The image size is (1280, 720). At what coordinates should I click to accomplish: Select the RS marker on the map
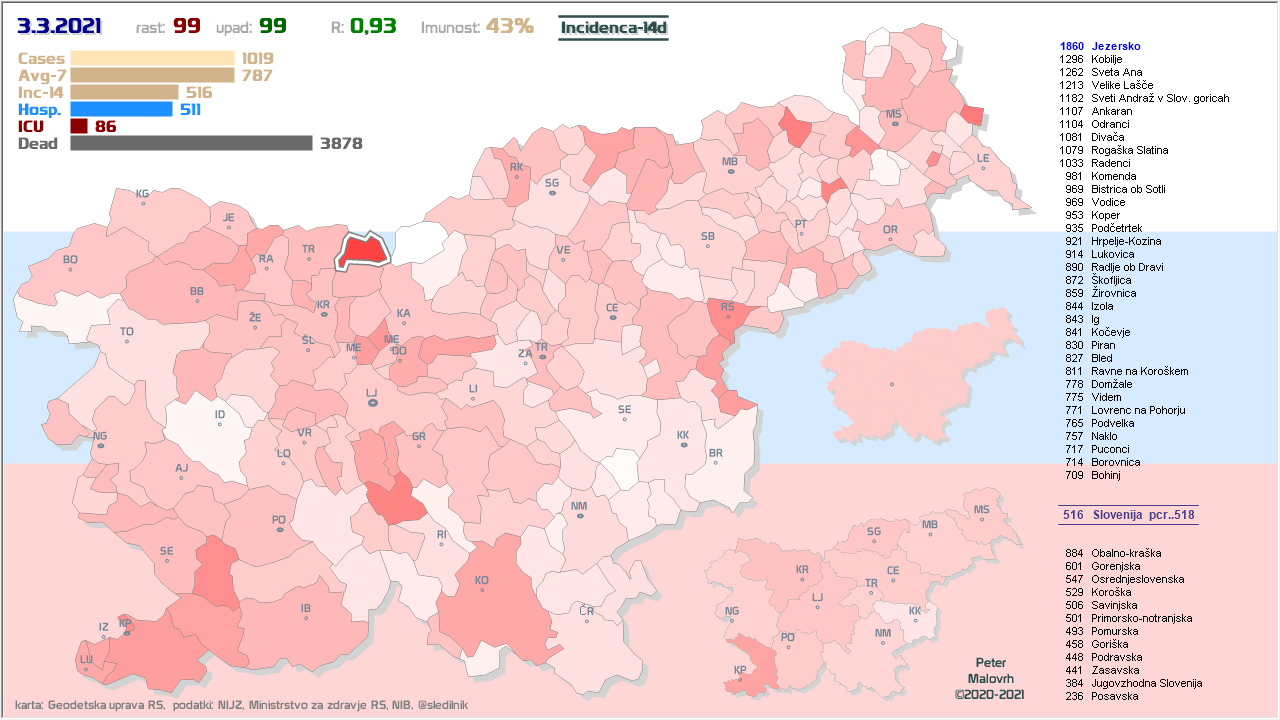[x=727, y=308]
